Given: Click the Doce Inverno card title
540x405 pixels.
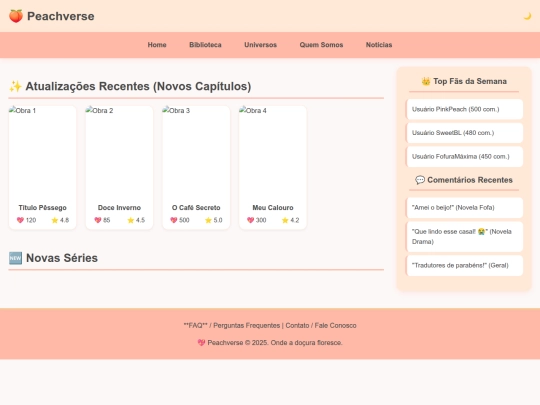Looking at the screenshot, I should click(119, 208).
